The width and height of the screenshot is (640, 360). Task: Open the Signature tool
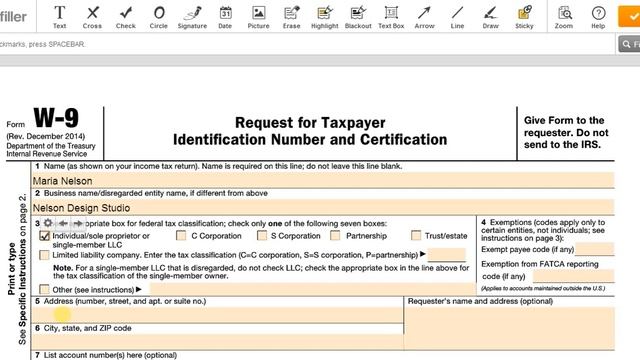(192, 17)
